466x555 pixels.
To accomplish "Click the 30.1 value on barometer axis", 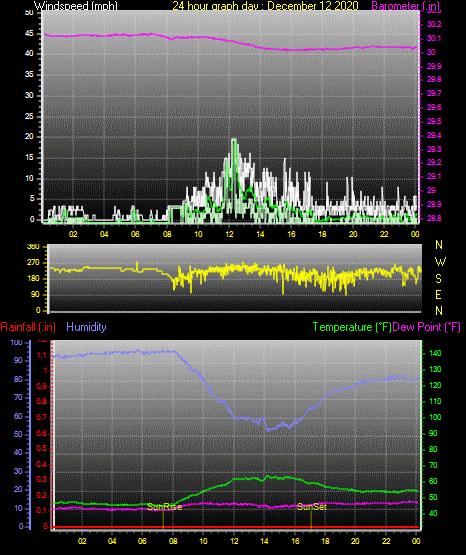I will pyautogui.click(x=434, y=38).
